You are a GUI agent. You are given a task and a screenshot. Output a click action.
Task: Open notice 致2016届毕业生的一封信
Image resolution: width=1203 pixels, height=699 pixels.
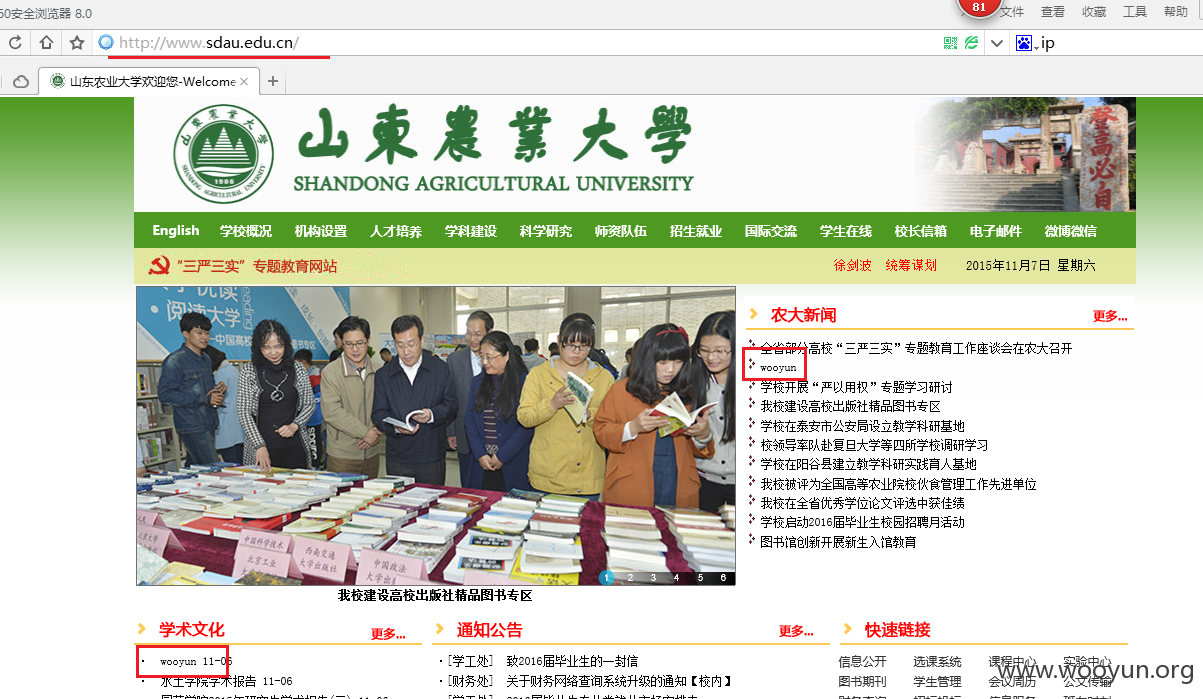pyautogui.click(x=572, y=661)
